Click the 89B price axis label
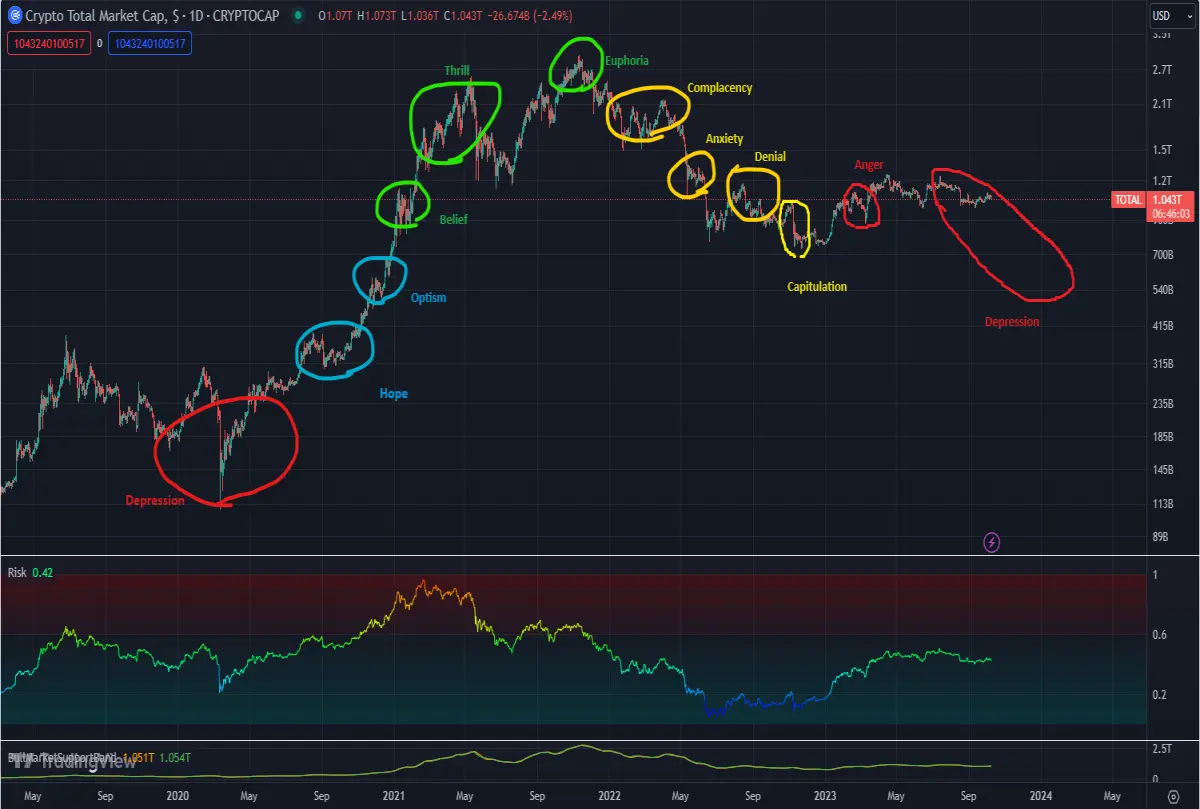Screen dimensions: 1200x809 (x=1161, y=538)
